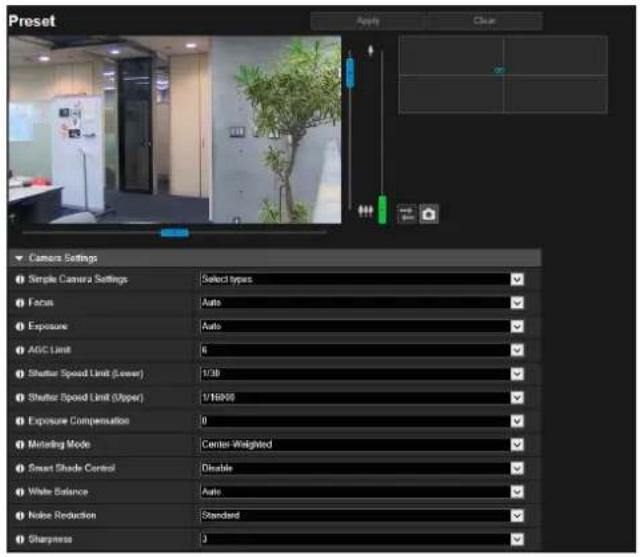The height and width of the screenshot is (557, 640).
Task: Click the info icon next to Noise Reduction
Action: coord(20,516)
